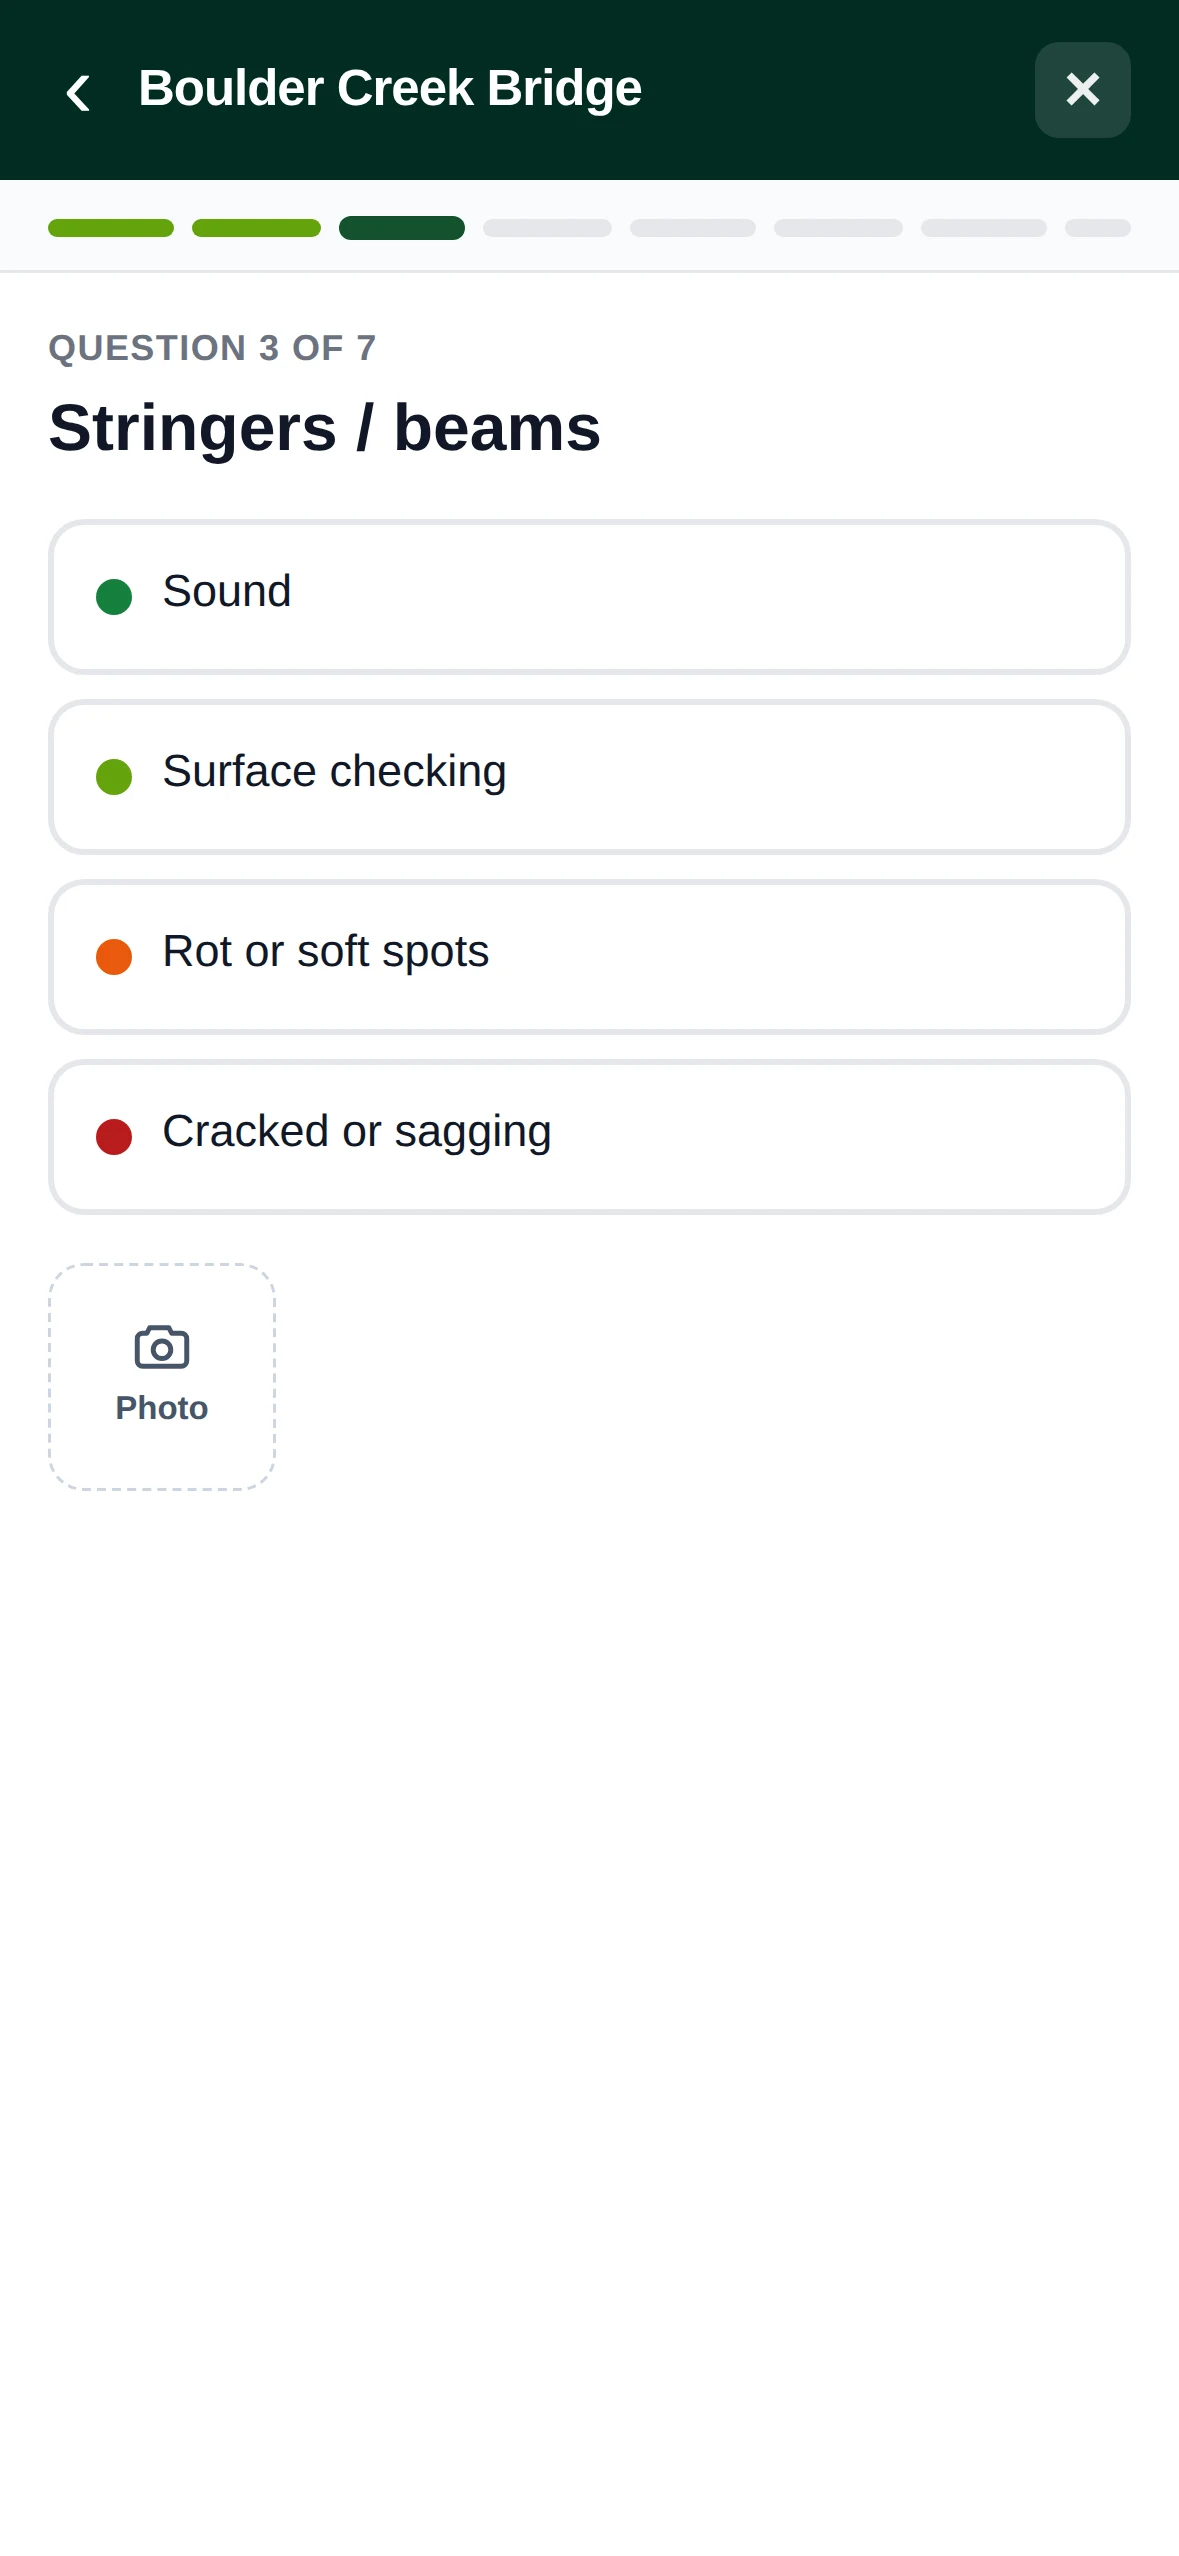
Task: Click the dark green dot beside Sound
Action: point(114,597)
